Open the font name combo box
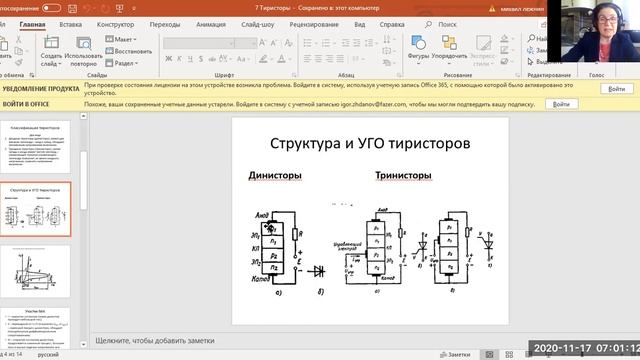This screenshot has height=360, width=640. 198,43
